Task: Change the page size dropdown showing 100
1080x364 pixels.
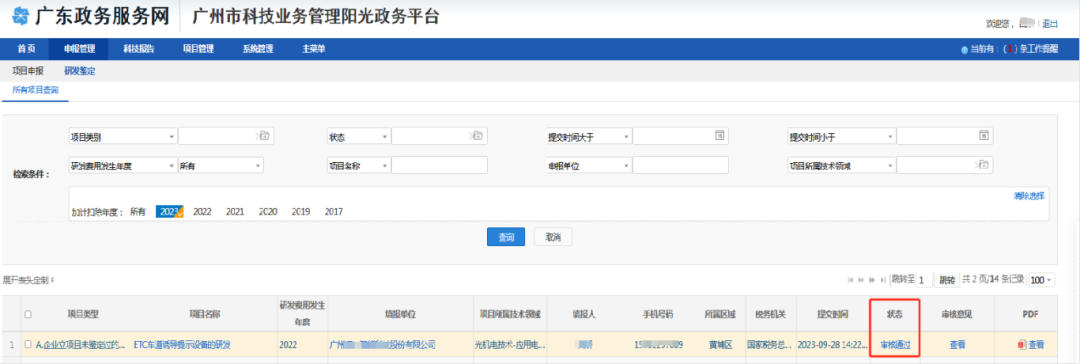Action: pyautogui.click(x=1041, y=280)
